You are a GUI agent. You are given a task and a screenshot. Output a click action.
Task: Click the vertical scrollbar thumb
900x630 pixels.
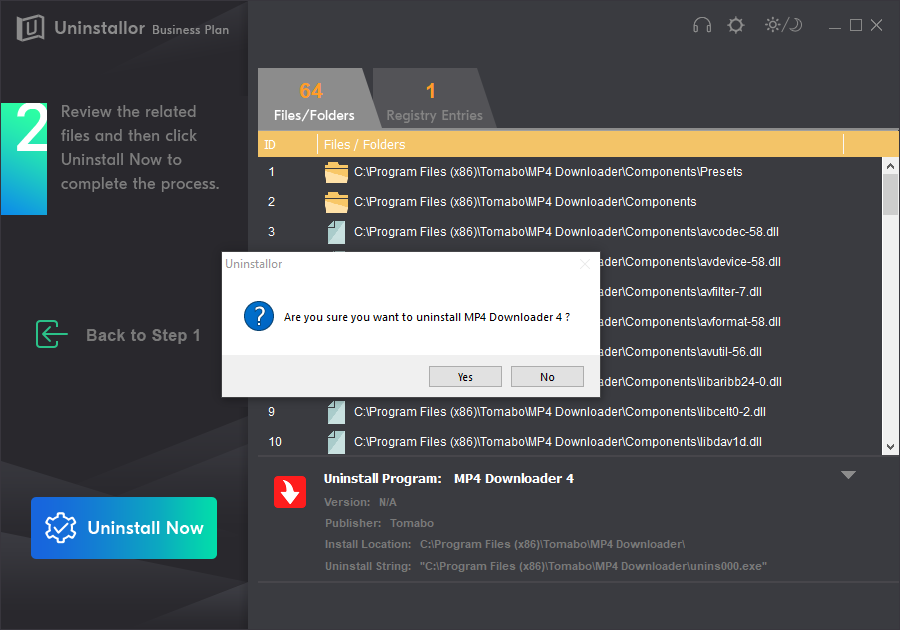(890, 195)
